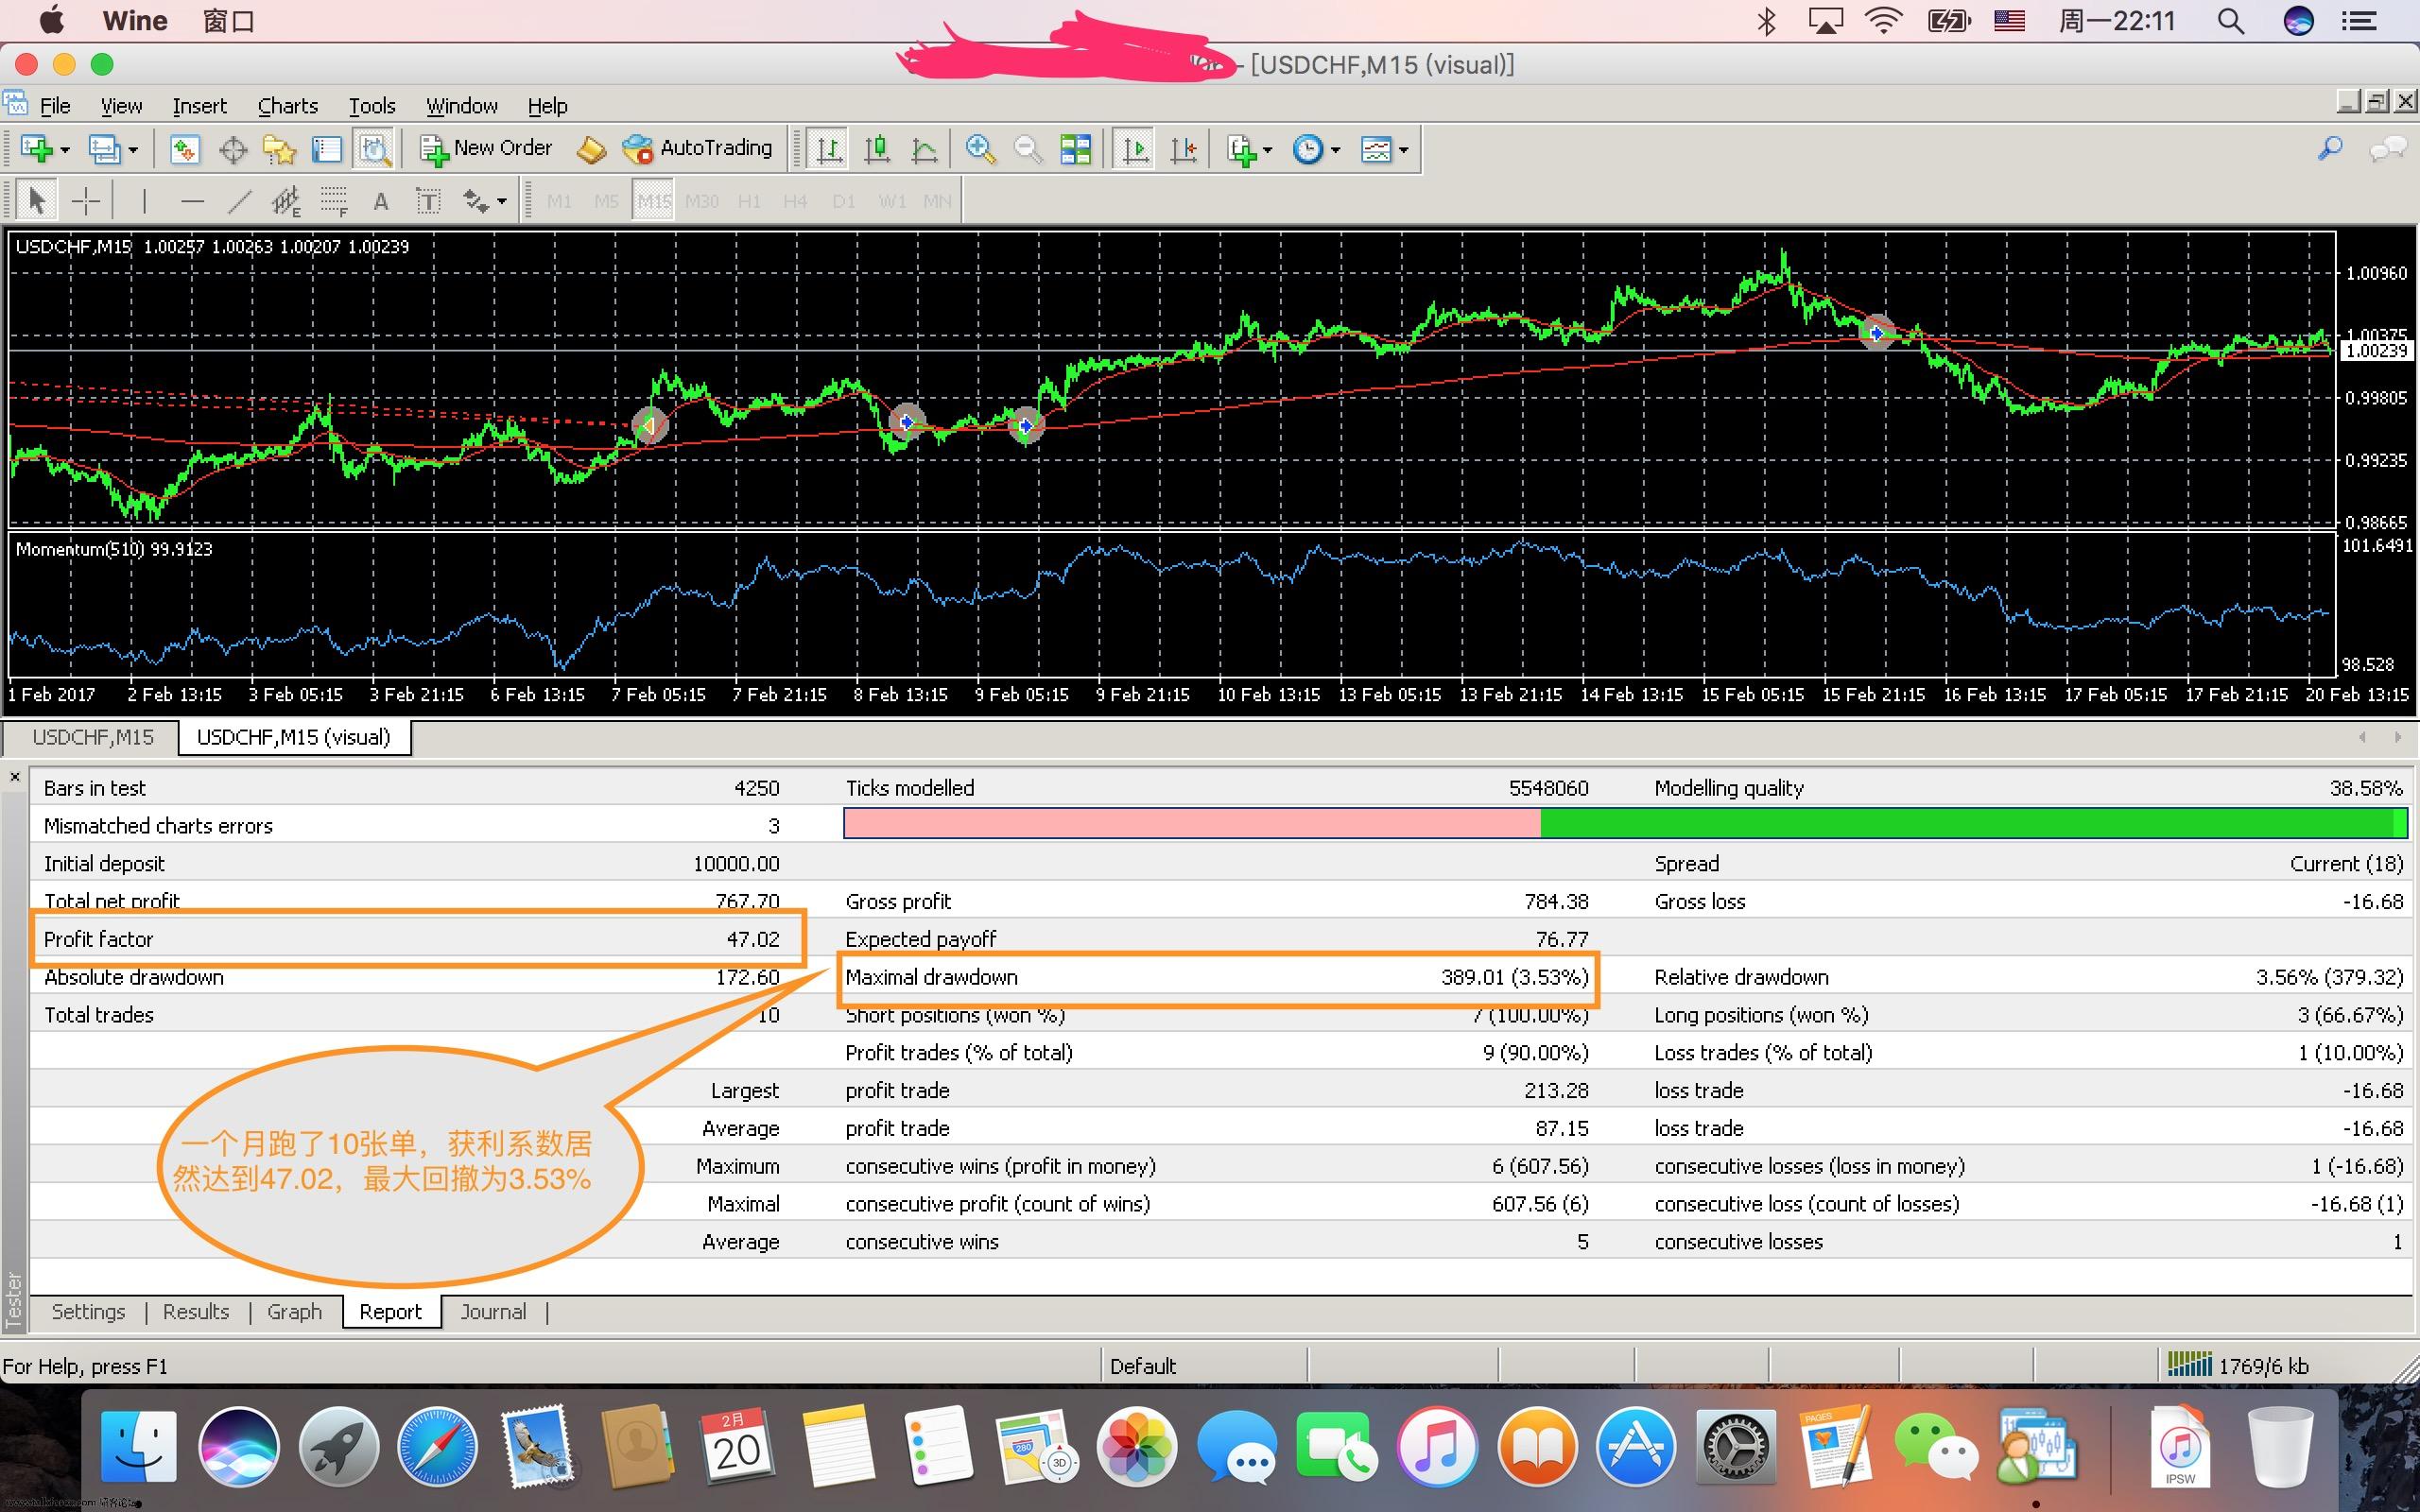
Task: Click the New Order button
Action: click(x=485, y=148)
